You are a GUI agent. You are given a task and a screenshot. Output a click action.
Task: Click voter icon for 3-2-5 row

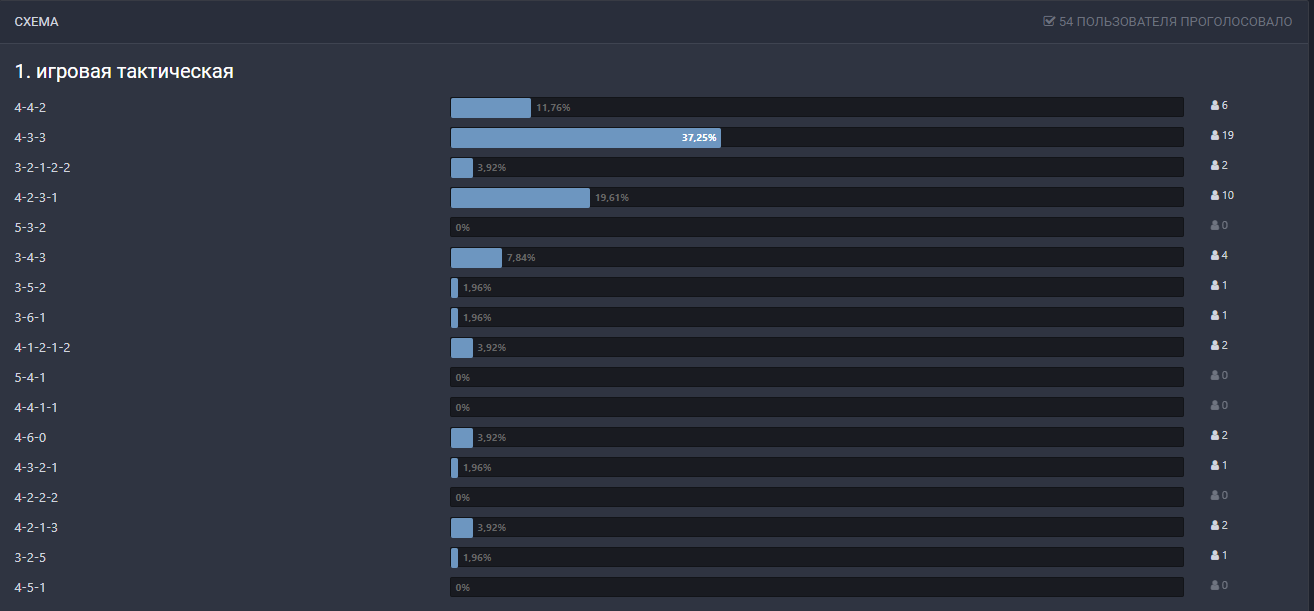(1215, 555)
